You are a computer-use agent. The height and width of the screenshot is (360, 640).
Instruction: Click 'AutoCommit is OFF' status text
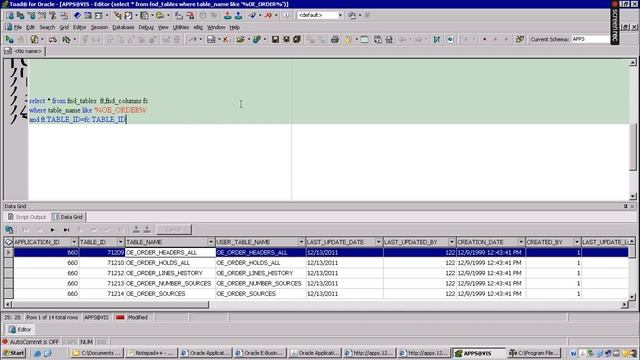34,342
